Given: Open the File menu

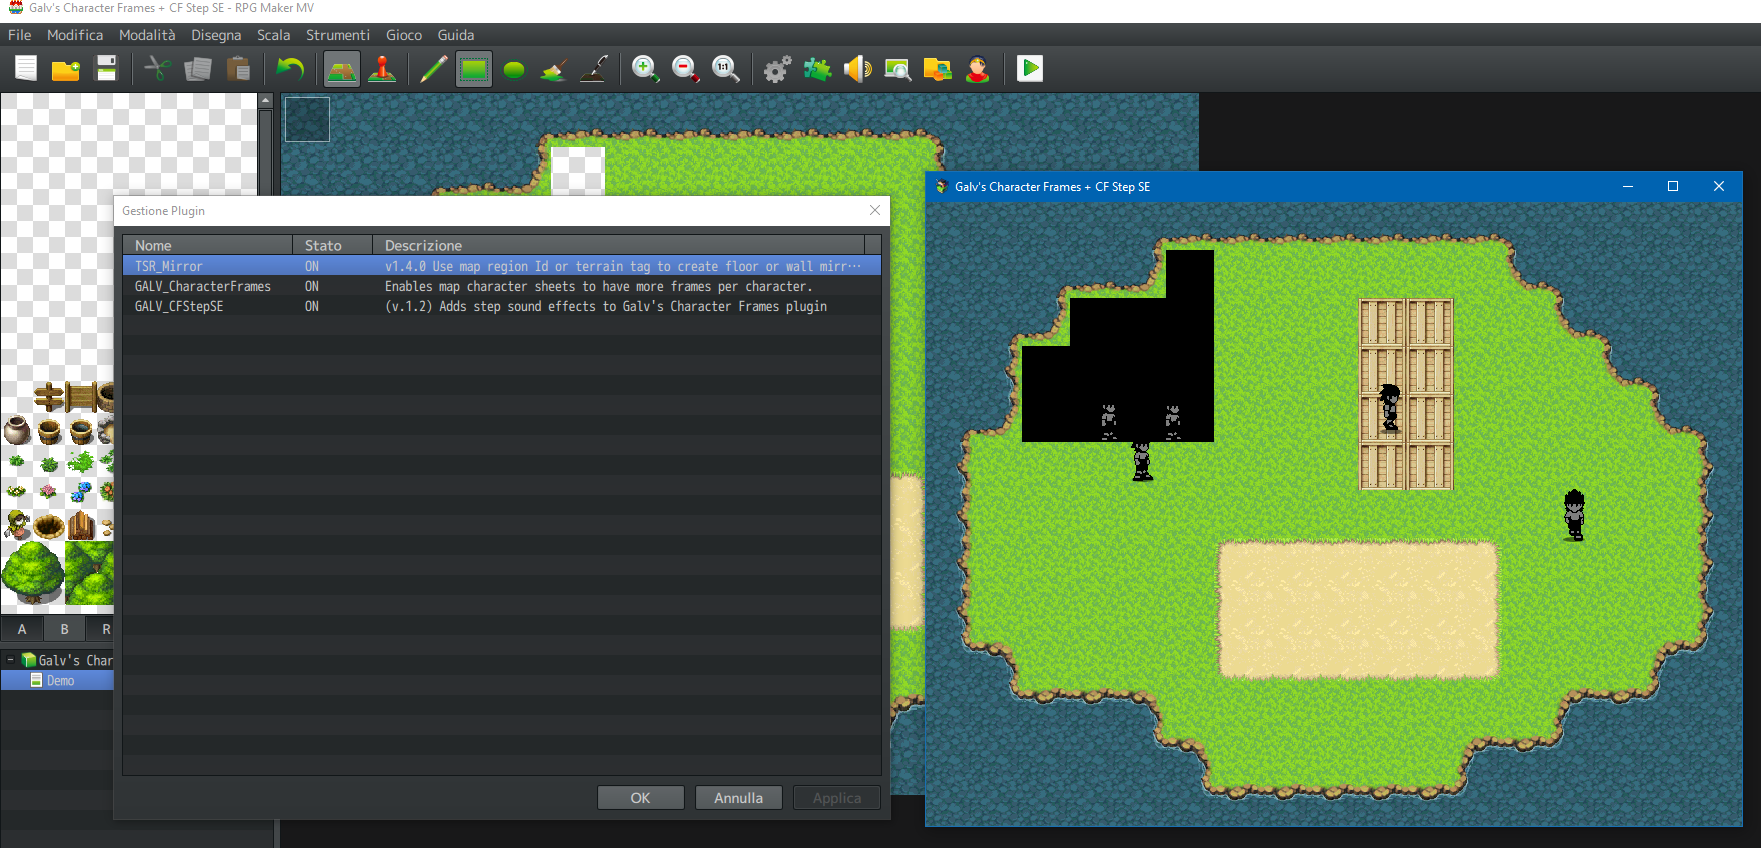Looking at the screenshot, I should click(20, 35).
